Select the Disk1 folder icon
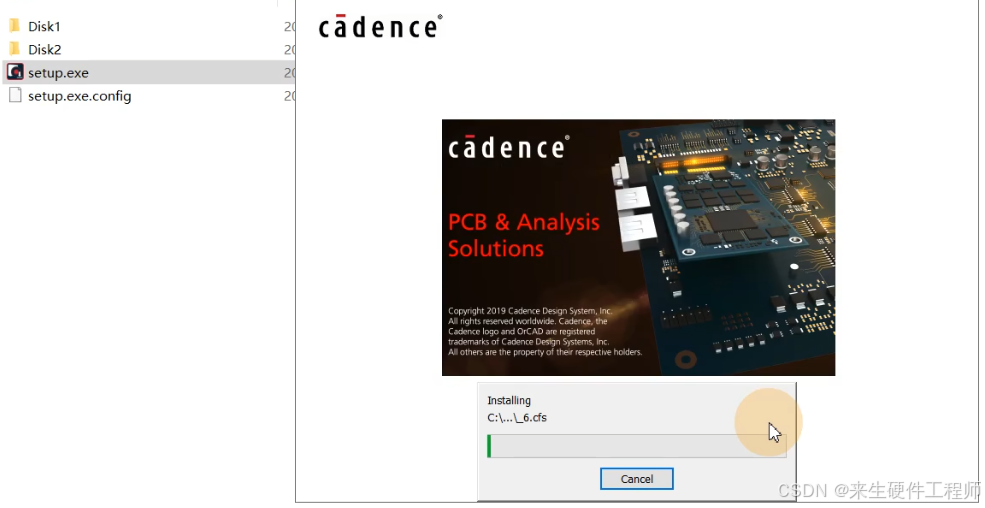The width and height of the screenshot is (985, 508). 15,26
